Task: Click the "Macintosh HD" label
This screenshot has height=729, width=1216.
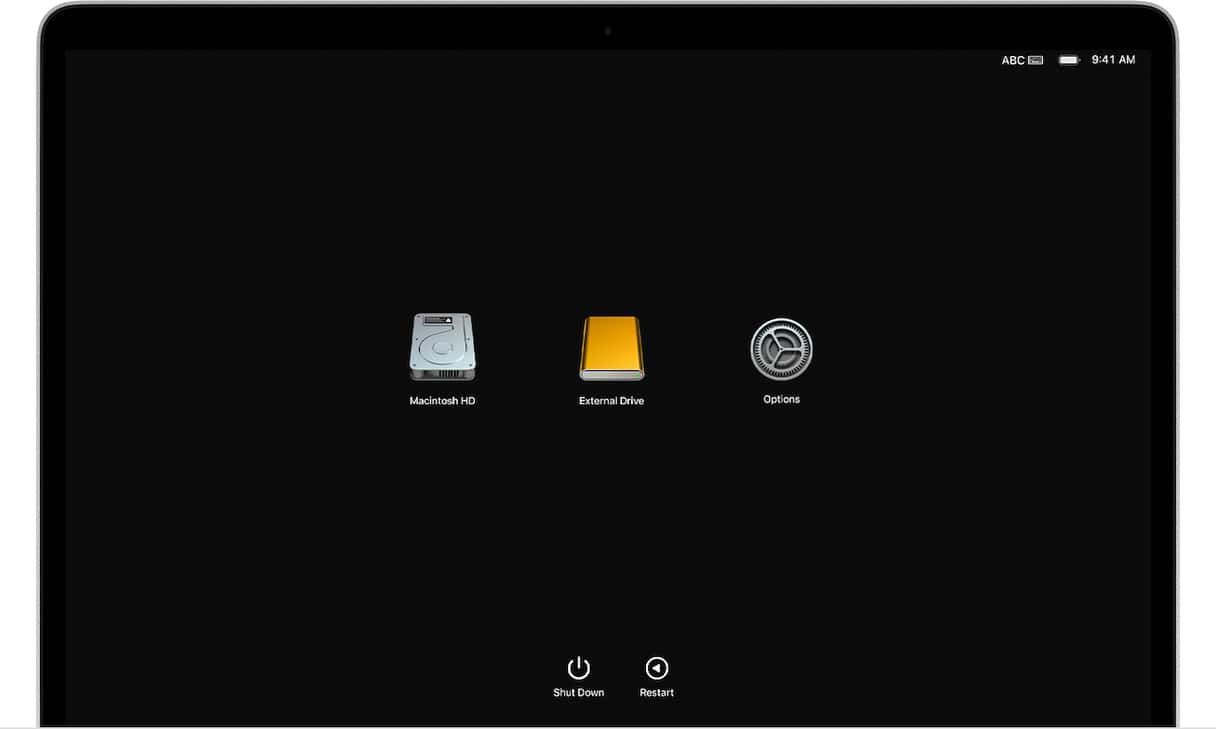Action: point(442,401)
